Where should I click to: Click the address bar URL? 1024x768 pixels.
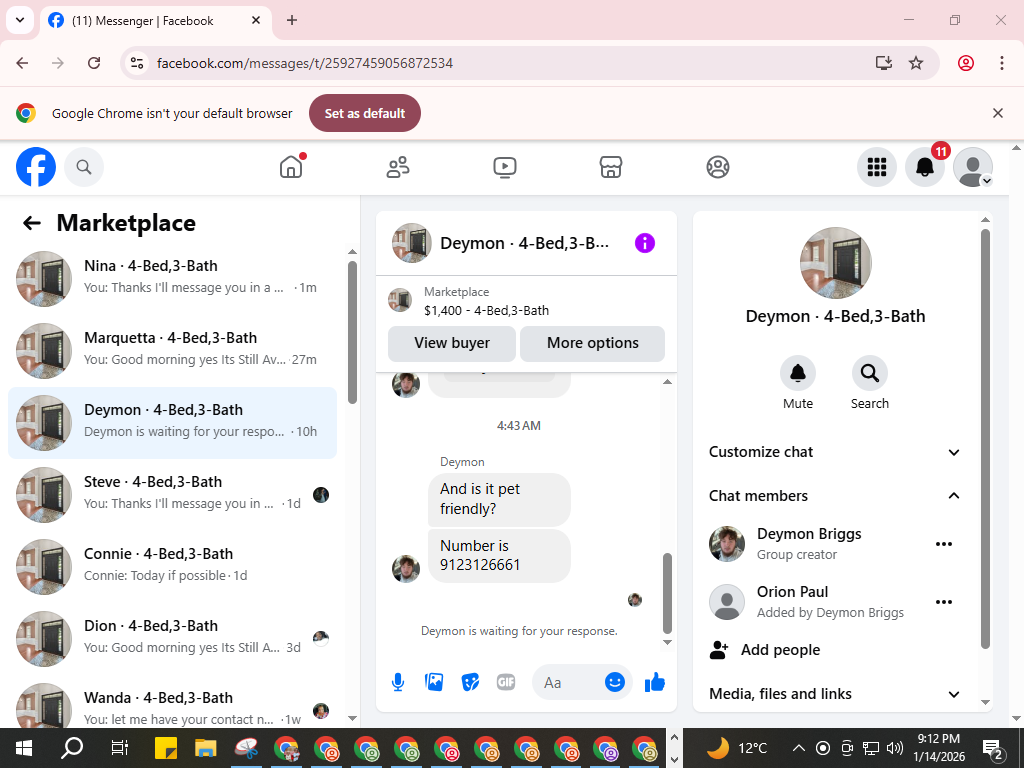[305, 63]
